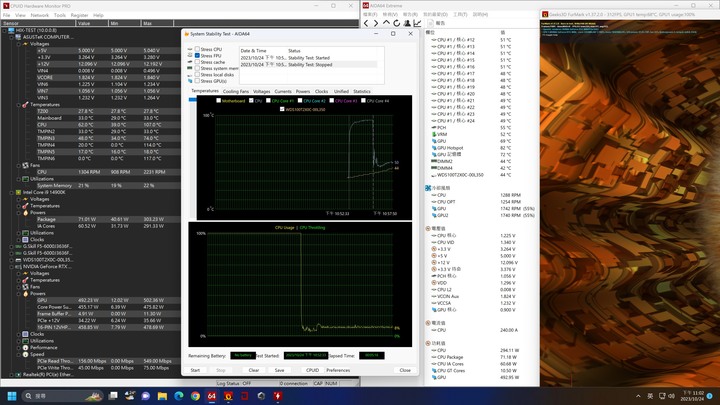Open the weather widget on the taskbar

pos(129,396)
